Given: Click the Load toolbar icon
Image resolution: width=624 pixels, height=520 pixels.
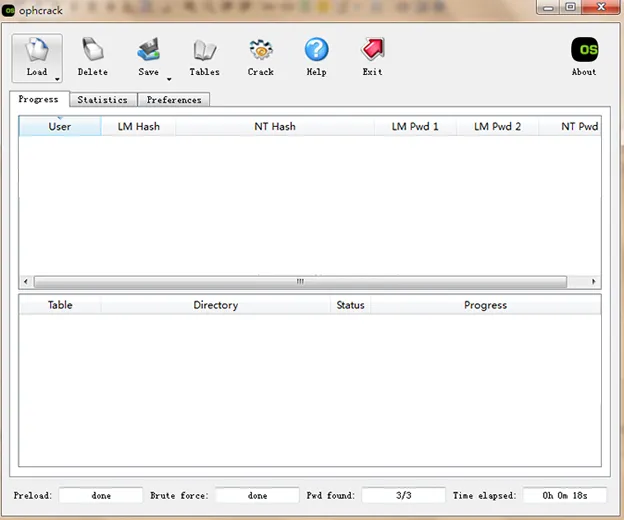Looking at the screenshot, I should point(37,49).
